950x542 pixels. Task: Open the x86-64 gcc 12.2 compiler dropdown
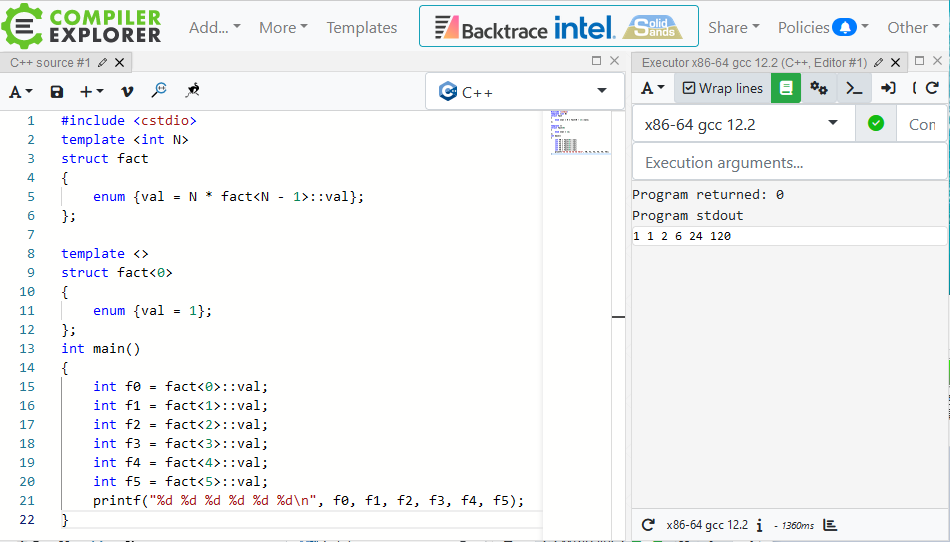tap(743, 124)
